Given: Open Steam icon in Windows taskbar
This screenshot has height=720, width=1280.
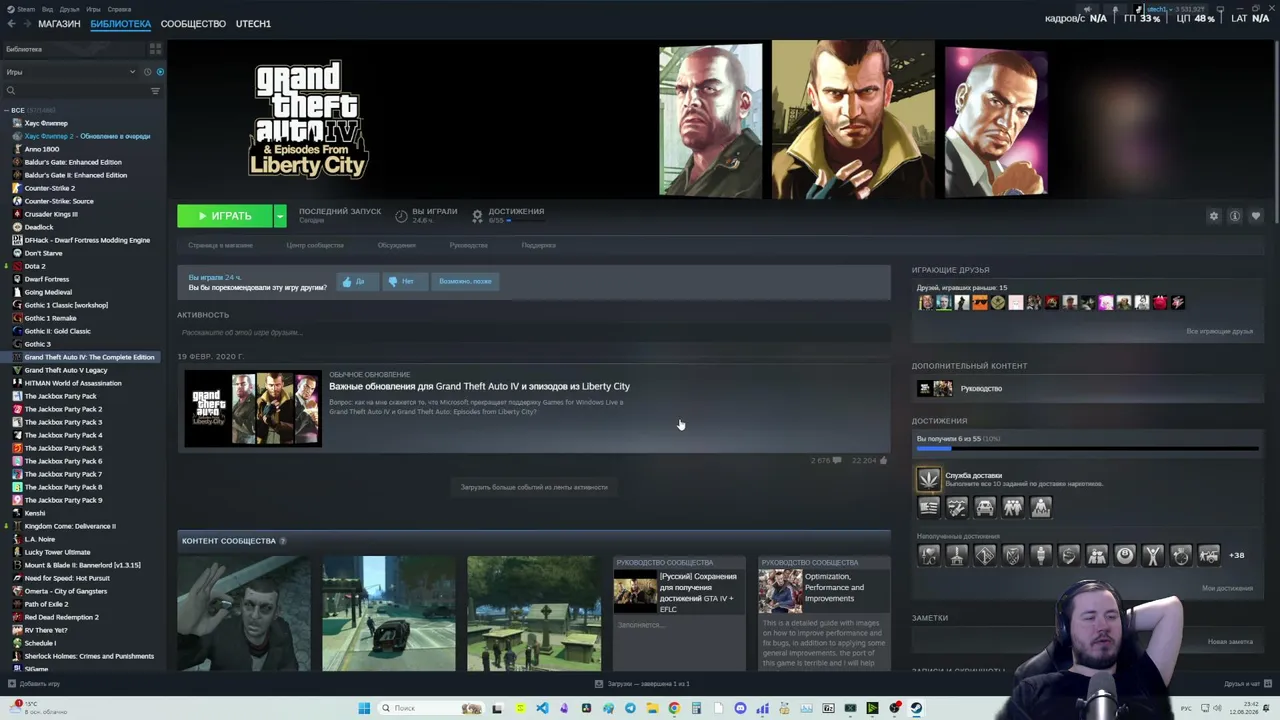Looking at the screenshot, I should coord(916,708).
